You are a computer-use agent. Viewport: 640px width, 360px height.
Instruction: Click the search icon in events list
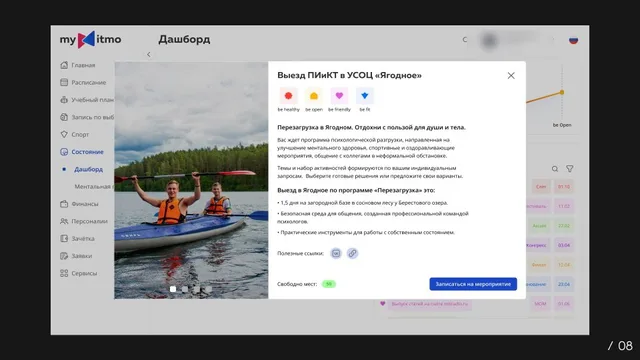[x=555, y=169]
